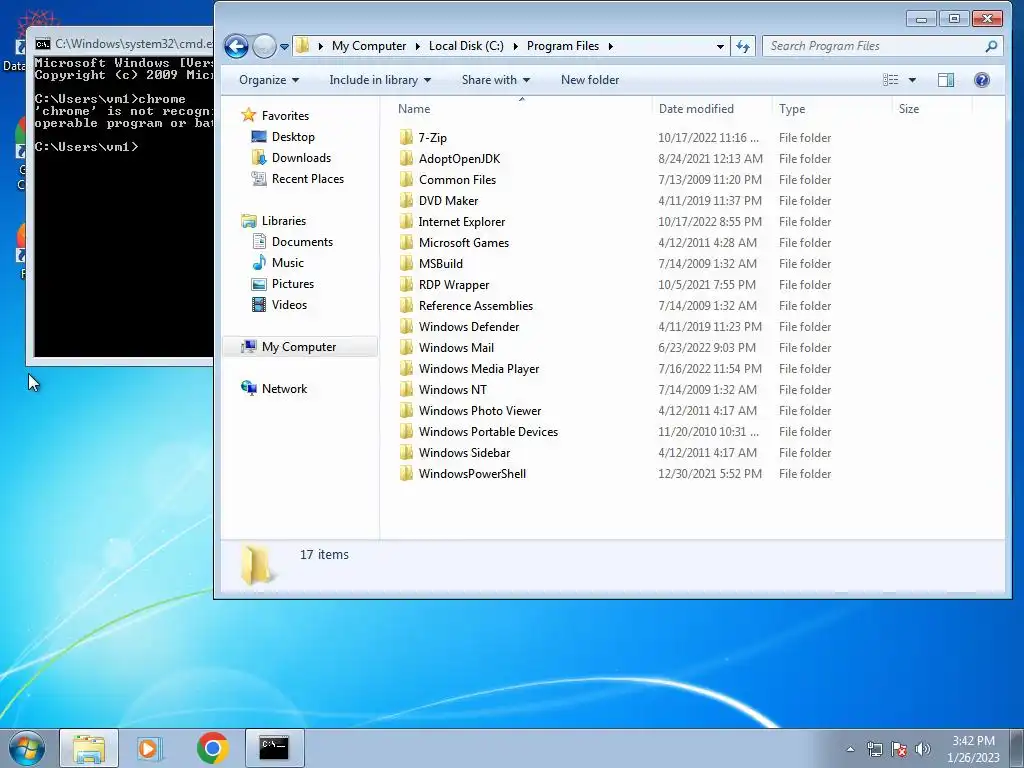Open Videos library
The image size is (1024, 768).
(289, 304)
